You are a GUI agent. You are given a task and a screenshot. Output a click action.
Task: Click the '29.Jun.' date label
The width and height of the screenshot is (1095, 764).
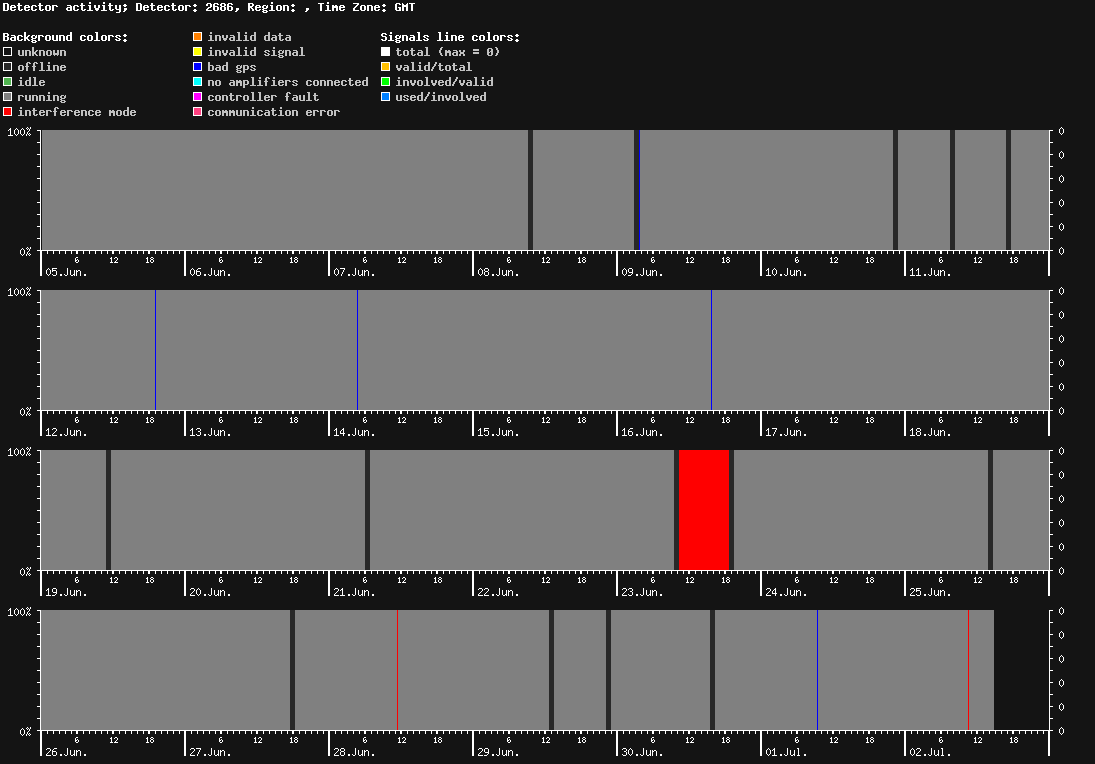[x=499, y=752]
